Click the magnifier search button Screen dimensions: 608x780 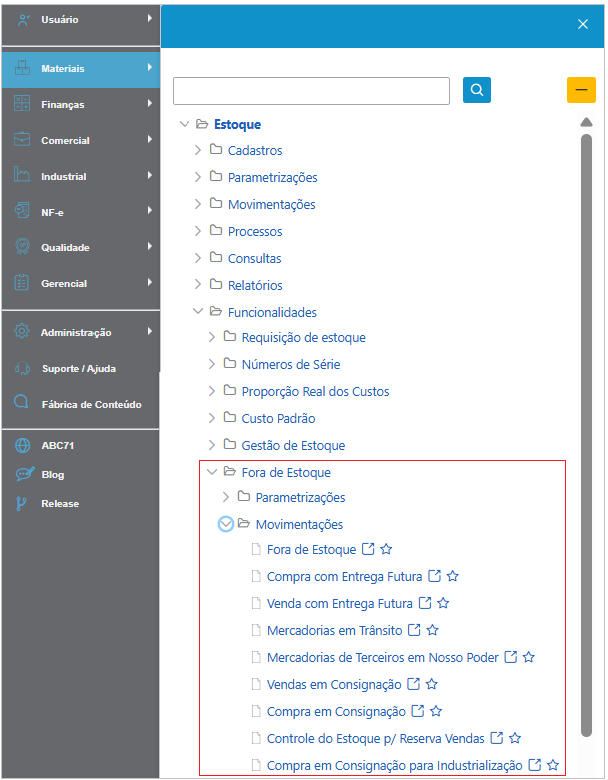477,90
